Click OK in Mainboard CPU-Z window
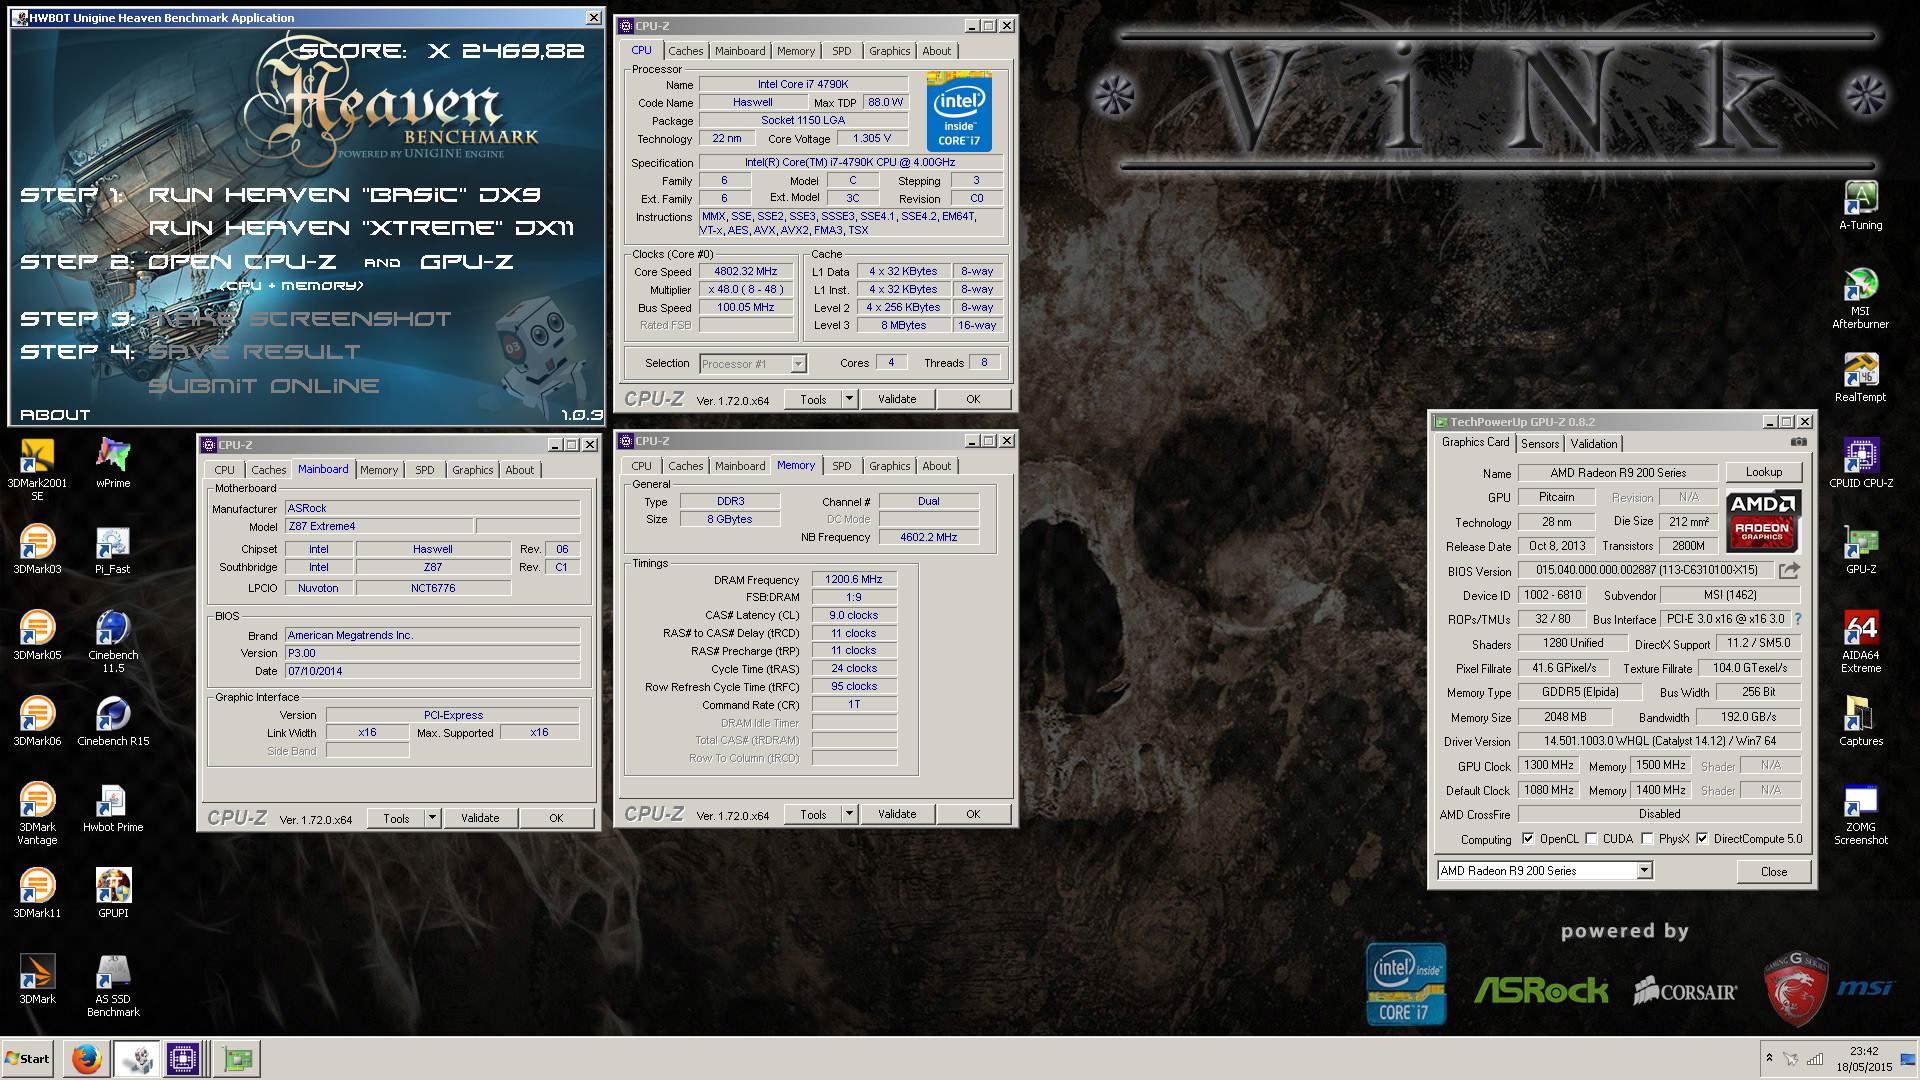Viewport: 1920px width, 1080px height. coord(556,818)
